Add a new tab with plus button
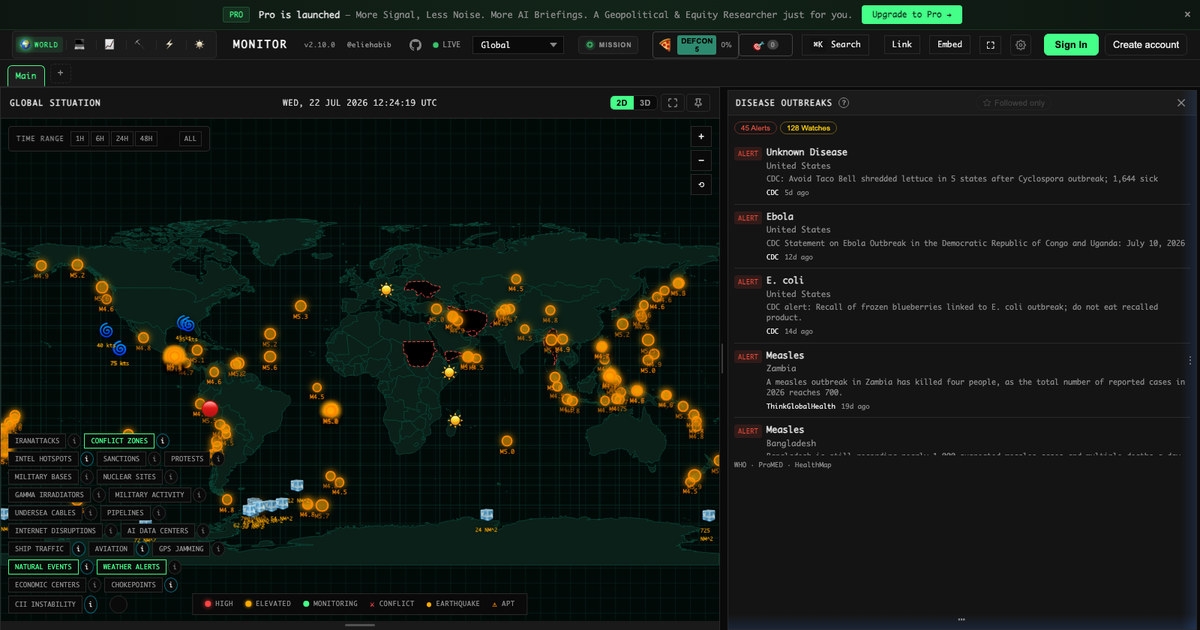This screenshot has width=1200, height=630. pyautogui.click(x=60, y=73)
